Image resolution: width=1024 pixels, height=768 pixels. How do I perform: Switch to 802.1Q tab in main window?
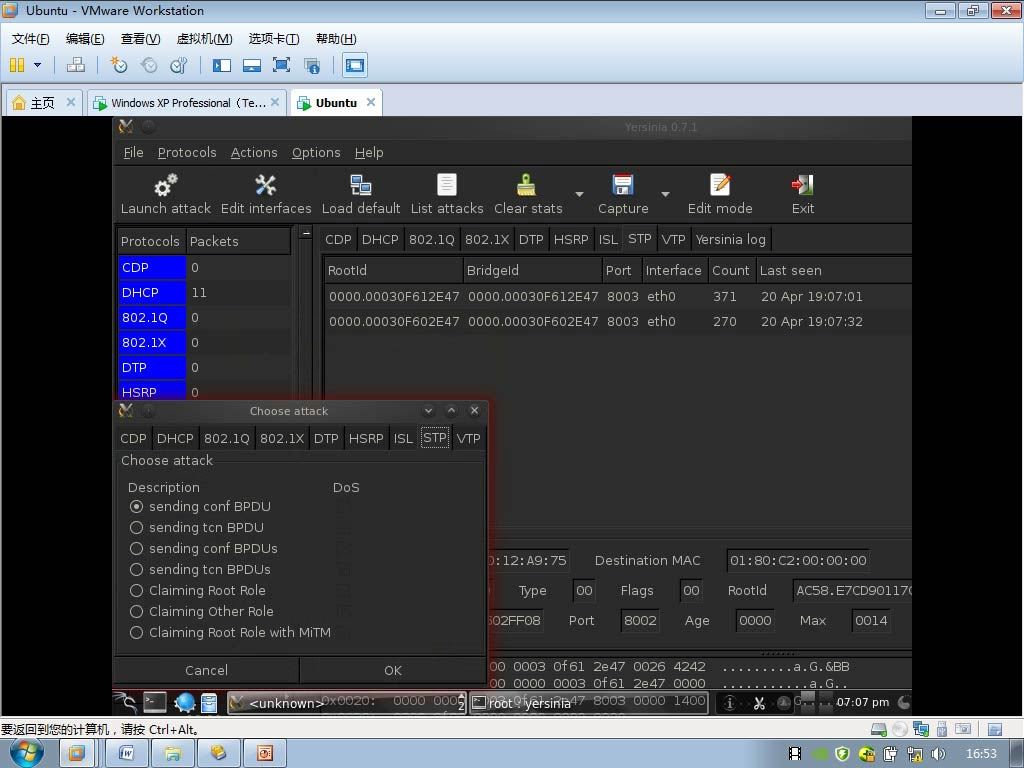pos(432,240)
